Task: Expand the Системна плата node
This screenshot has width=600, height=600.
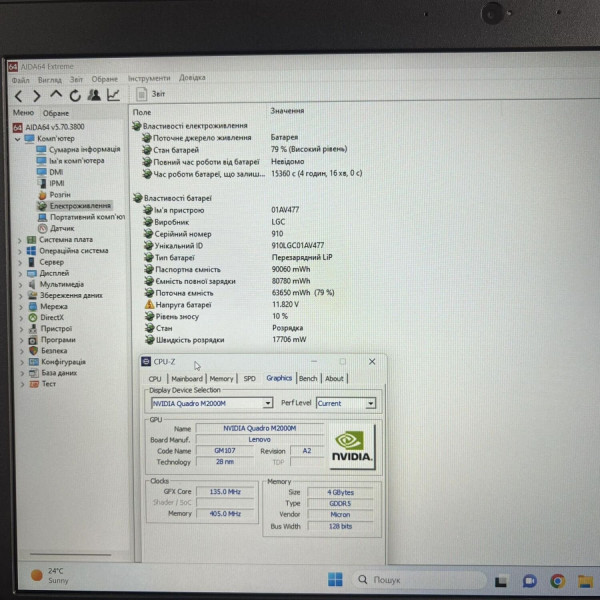Action: [20, 241]
